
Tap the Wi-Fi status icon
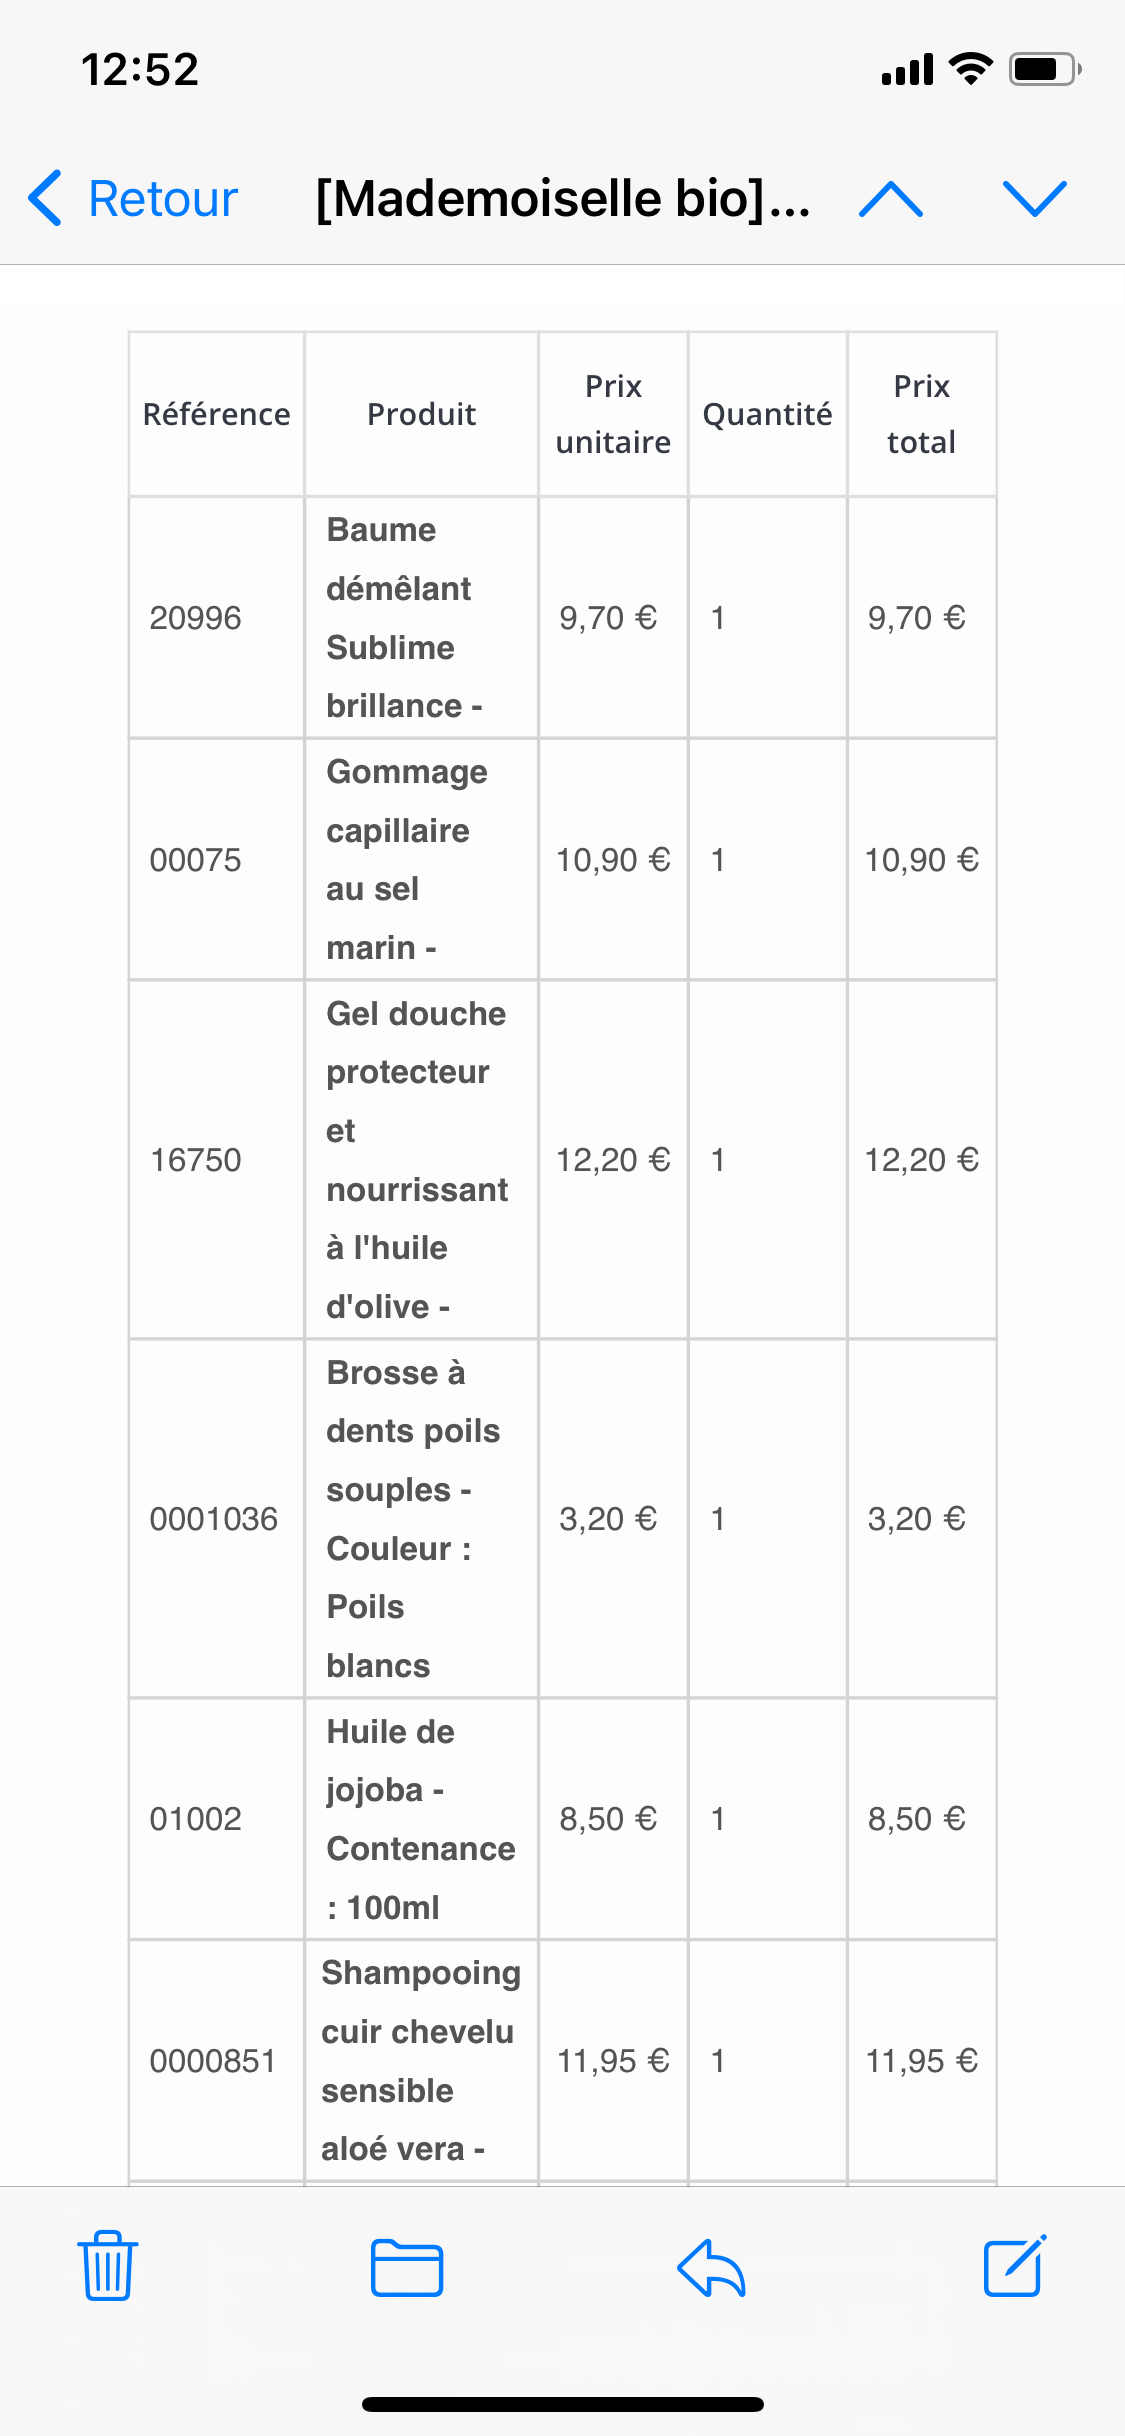click(x=970, y=69)
